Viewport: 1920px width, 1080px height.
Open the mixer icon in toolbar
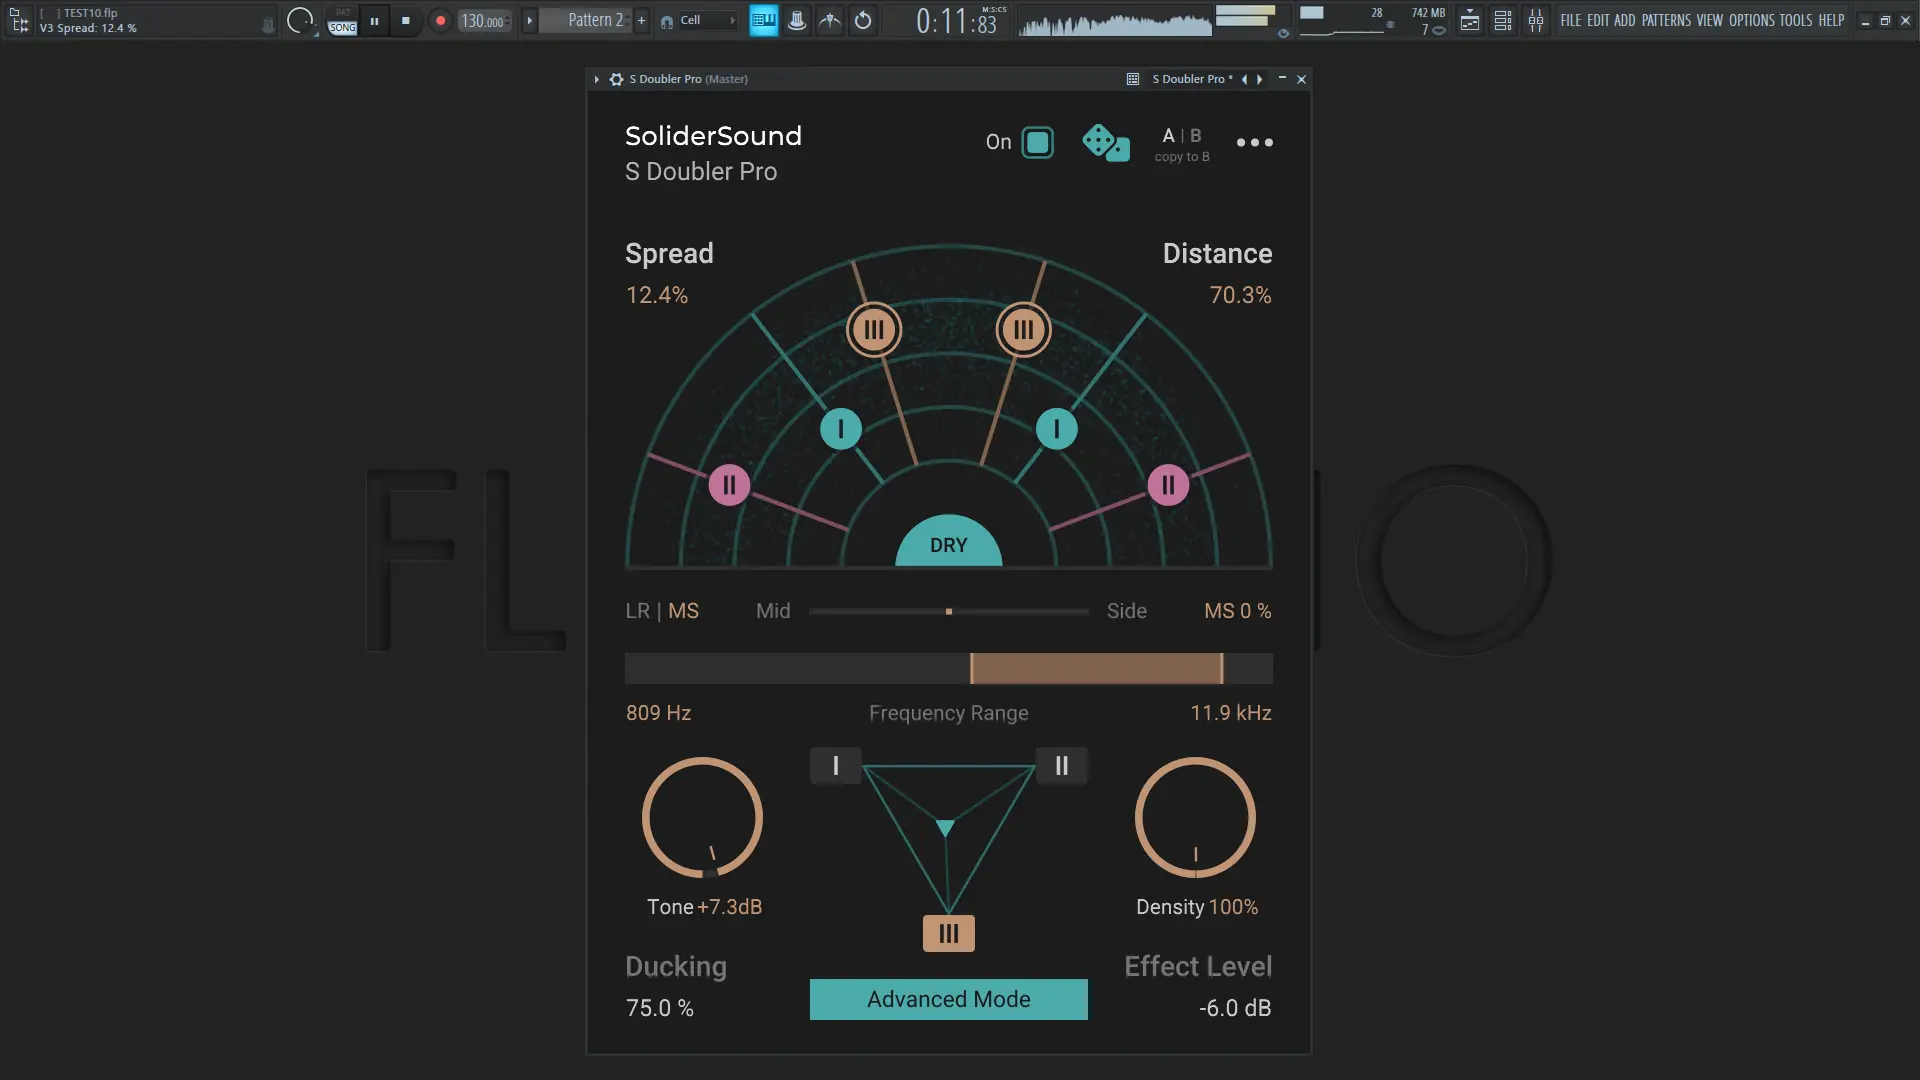(1536, 20)
